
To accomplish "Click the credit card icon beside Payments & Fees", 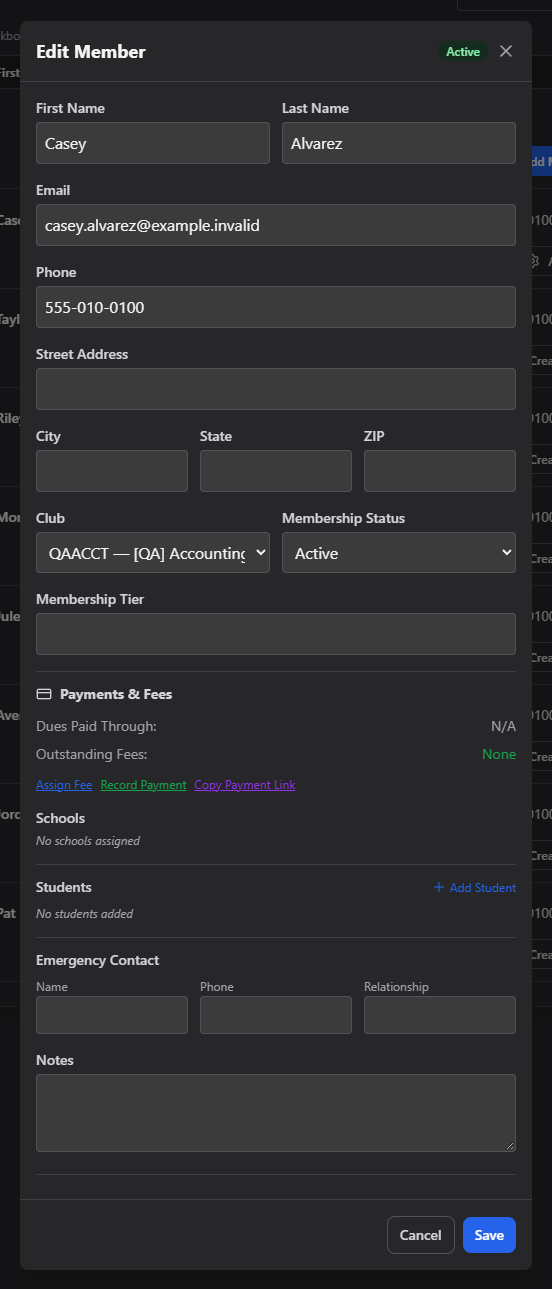I will pos(44,694).
